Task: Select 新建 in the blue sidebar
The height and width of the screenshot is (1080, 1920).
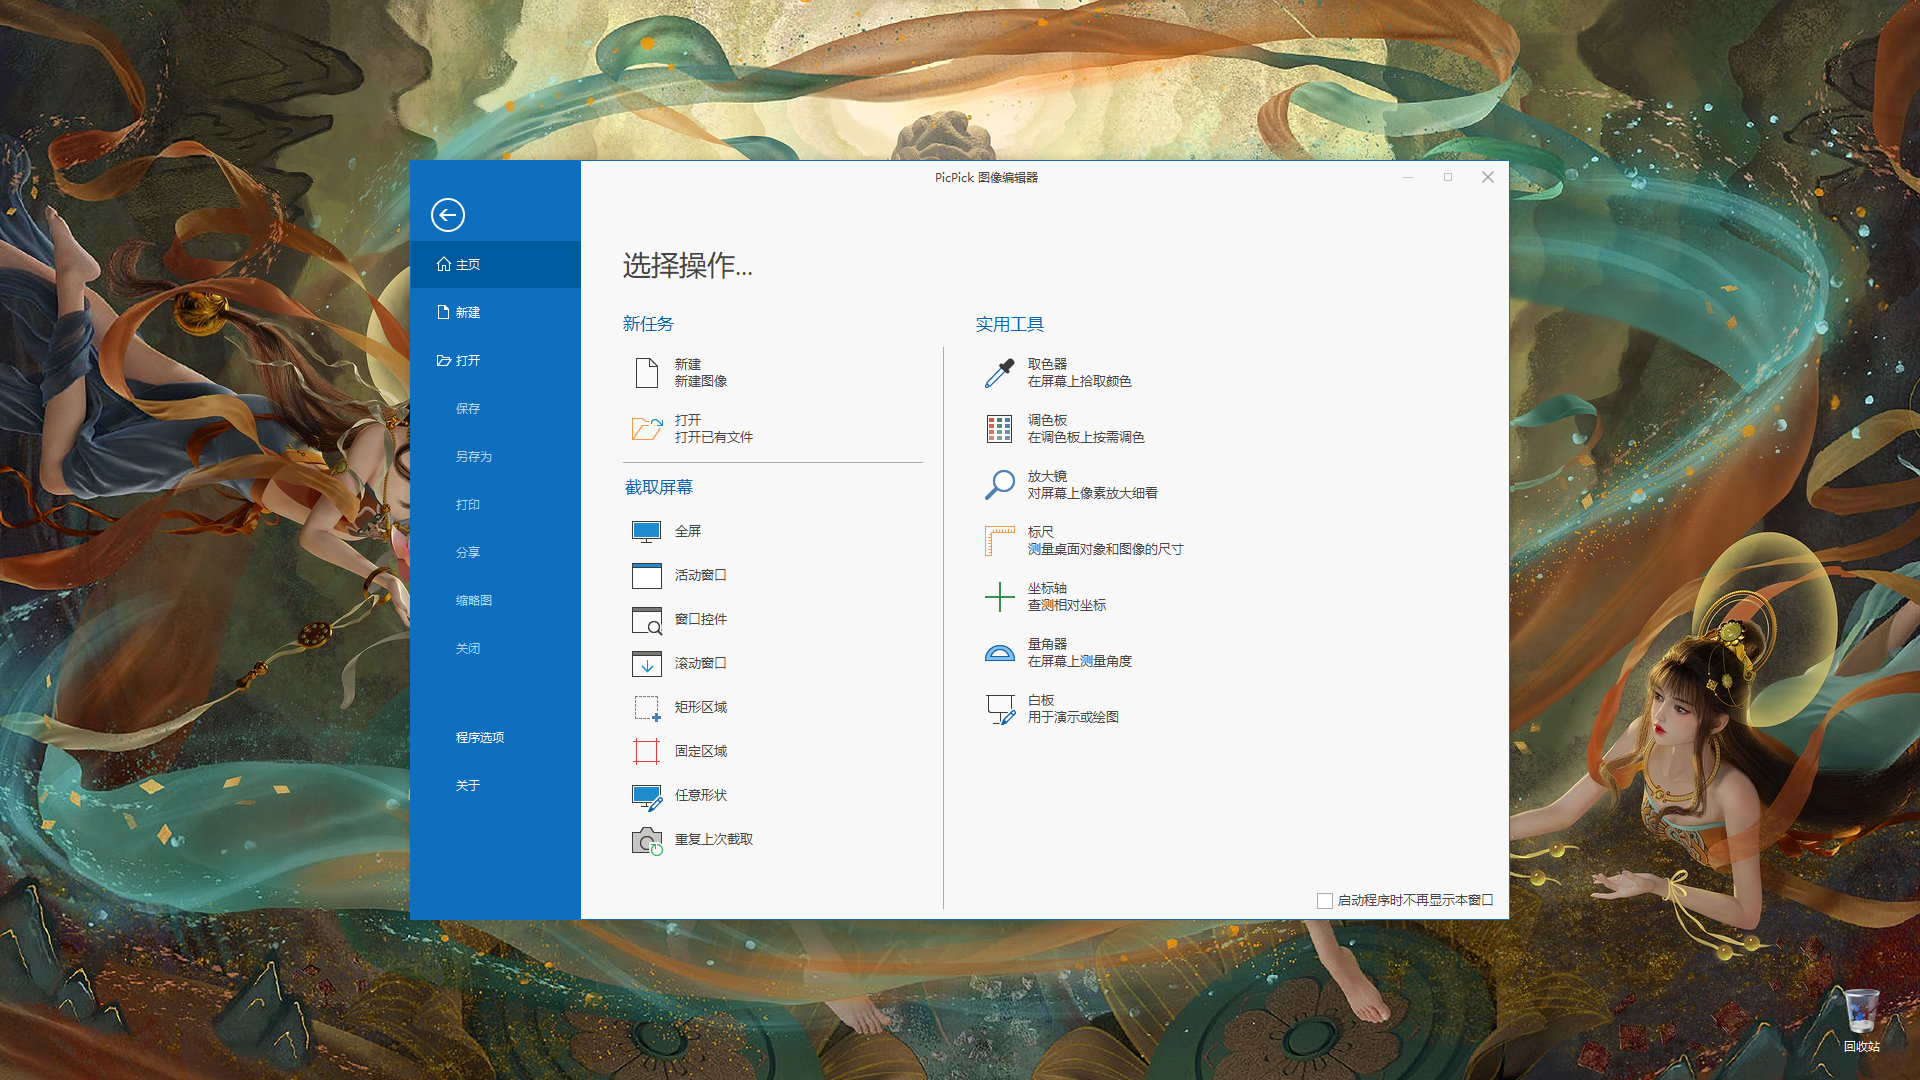Action: pyautogui.click(x=467, y=312)
